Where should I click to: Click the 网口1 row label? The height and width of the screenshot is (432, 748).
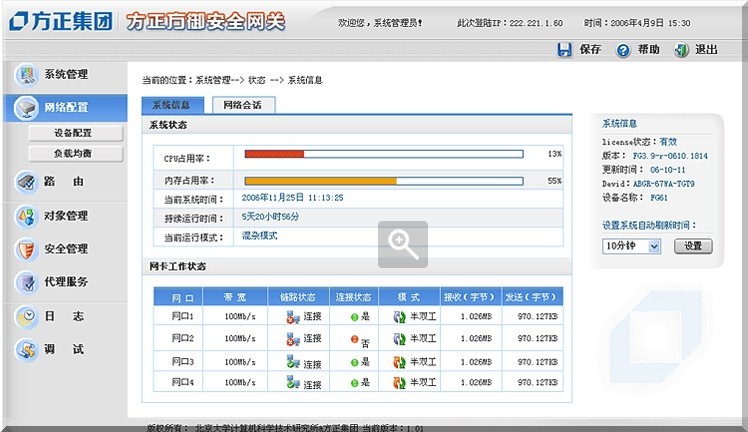[x=183, y=316]
